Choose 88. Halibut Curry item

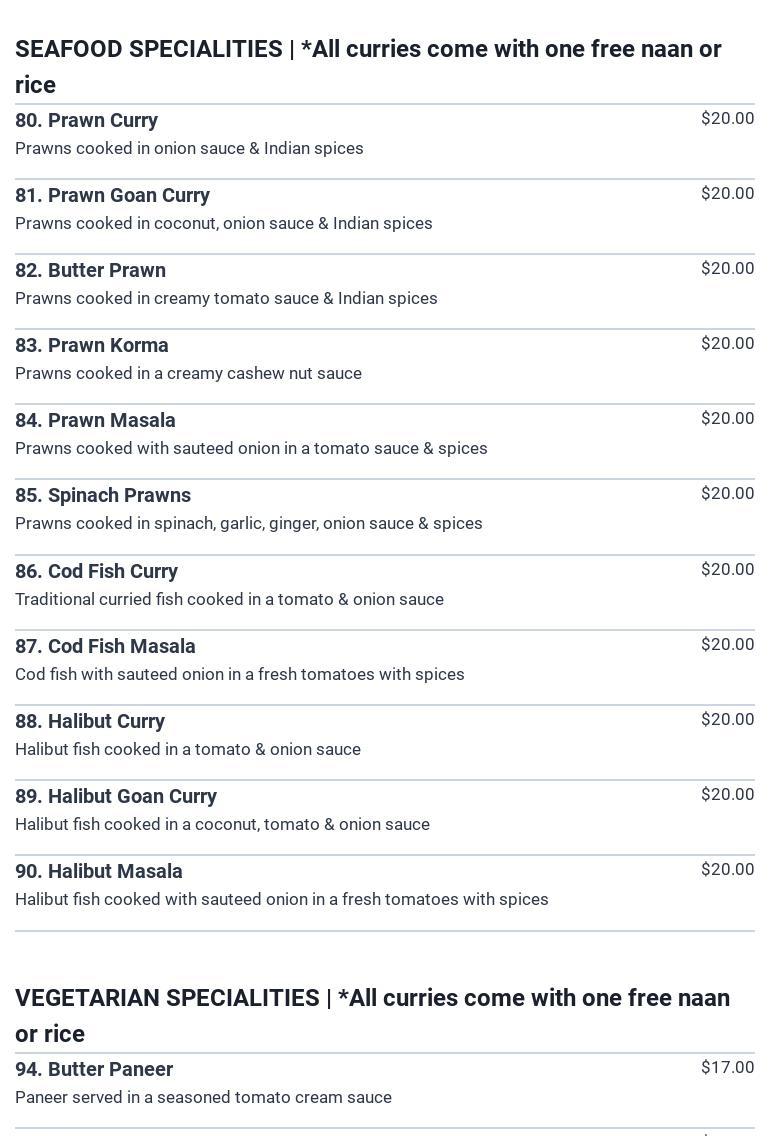click(x=90, y=721)
